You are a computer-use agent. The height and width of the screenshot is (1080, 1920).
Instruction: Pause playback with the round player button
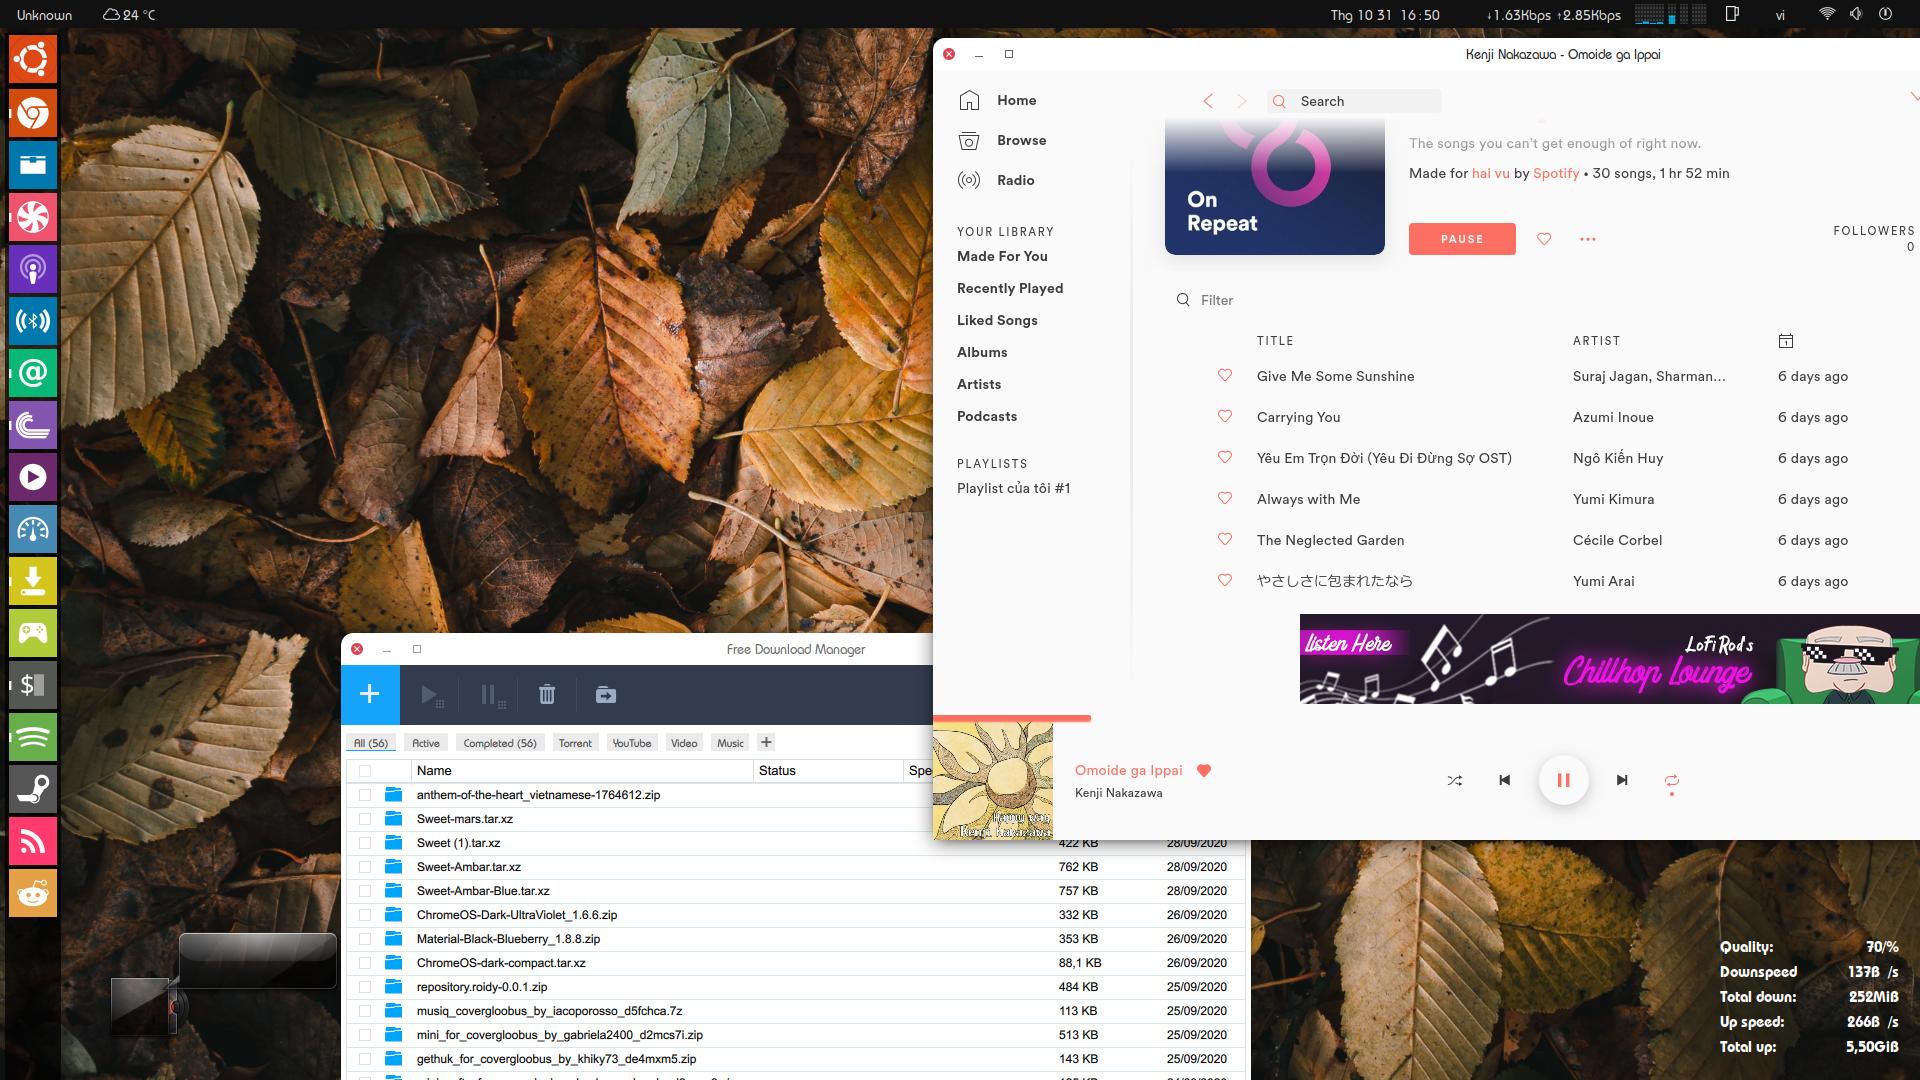[x=1563, y=780]
